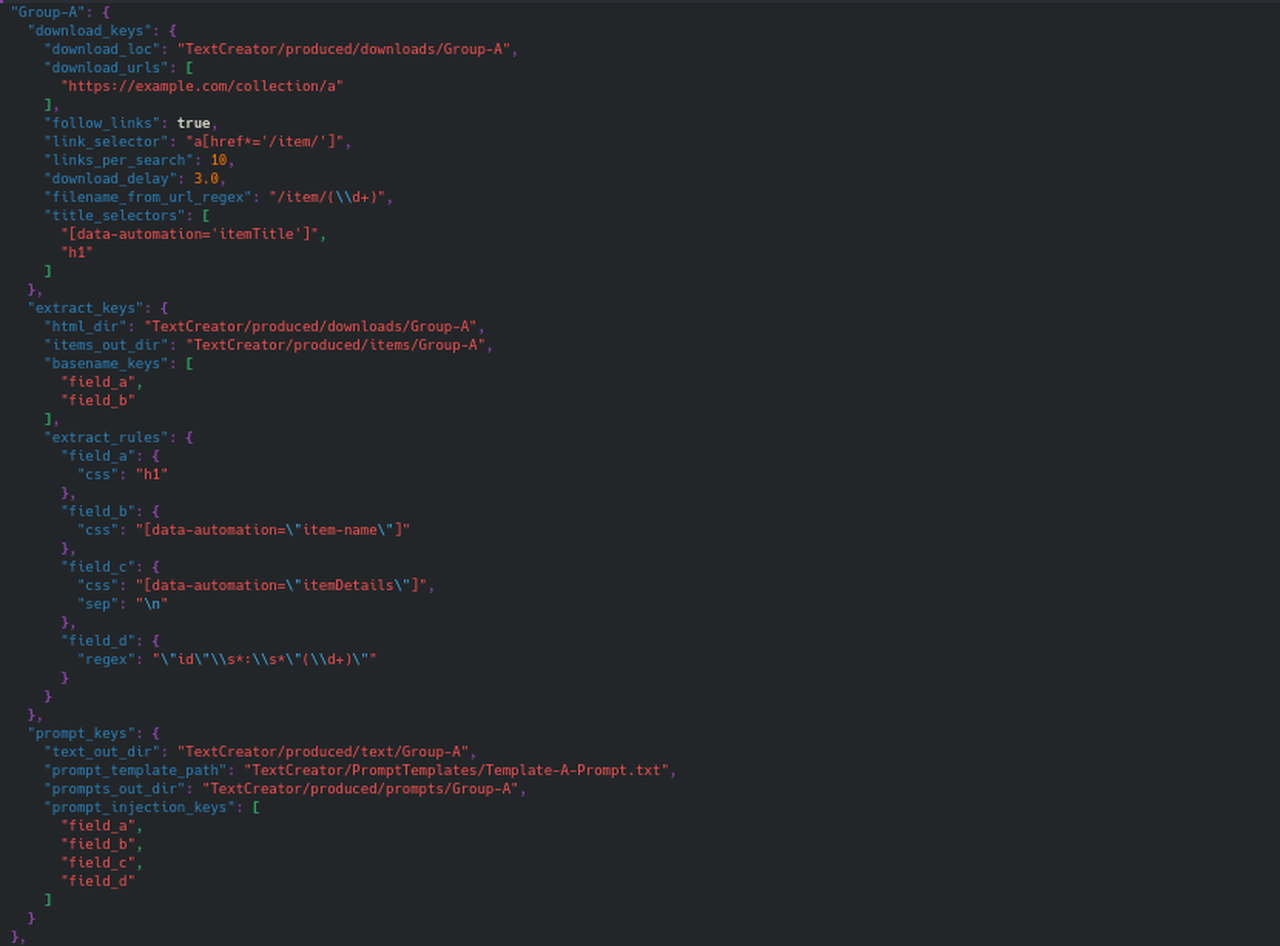Select the true value of follow_links

click(x=193, y=123)
